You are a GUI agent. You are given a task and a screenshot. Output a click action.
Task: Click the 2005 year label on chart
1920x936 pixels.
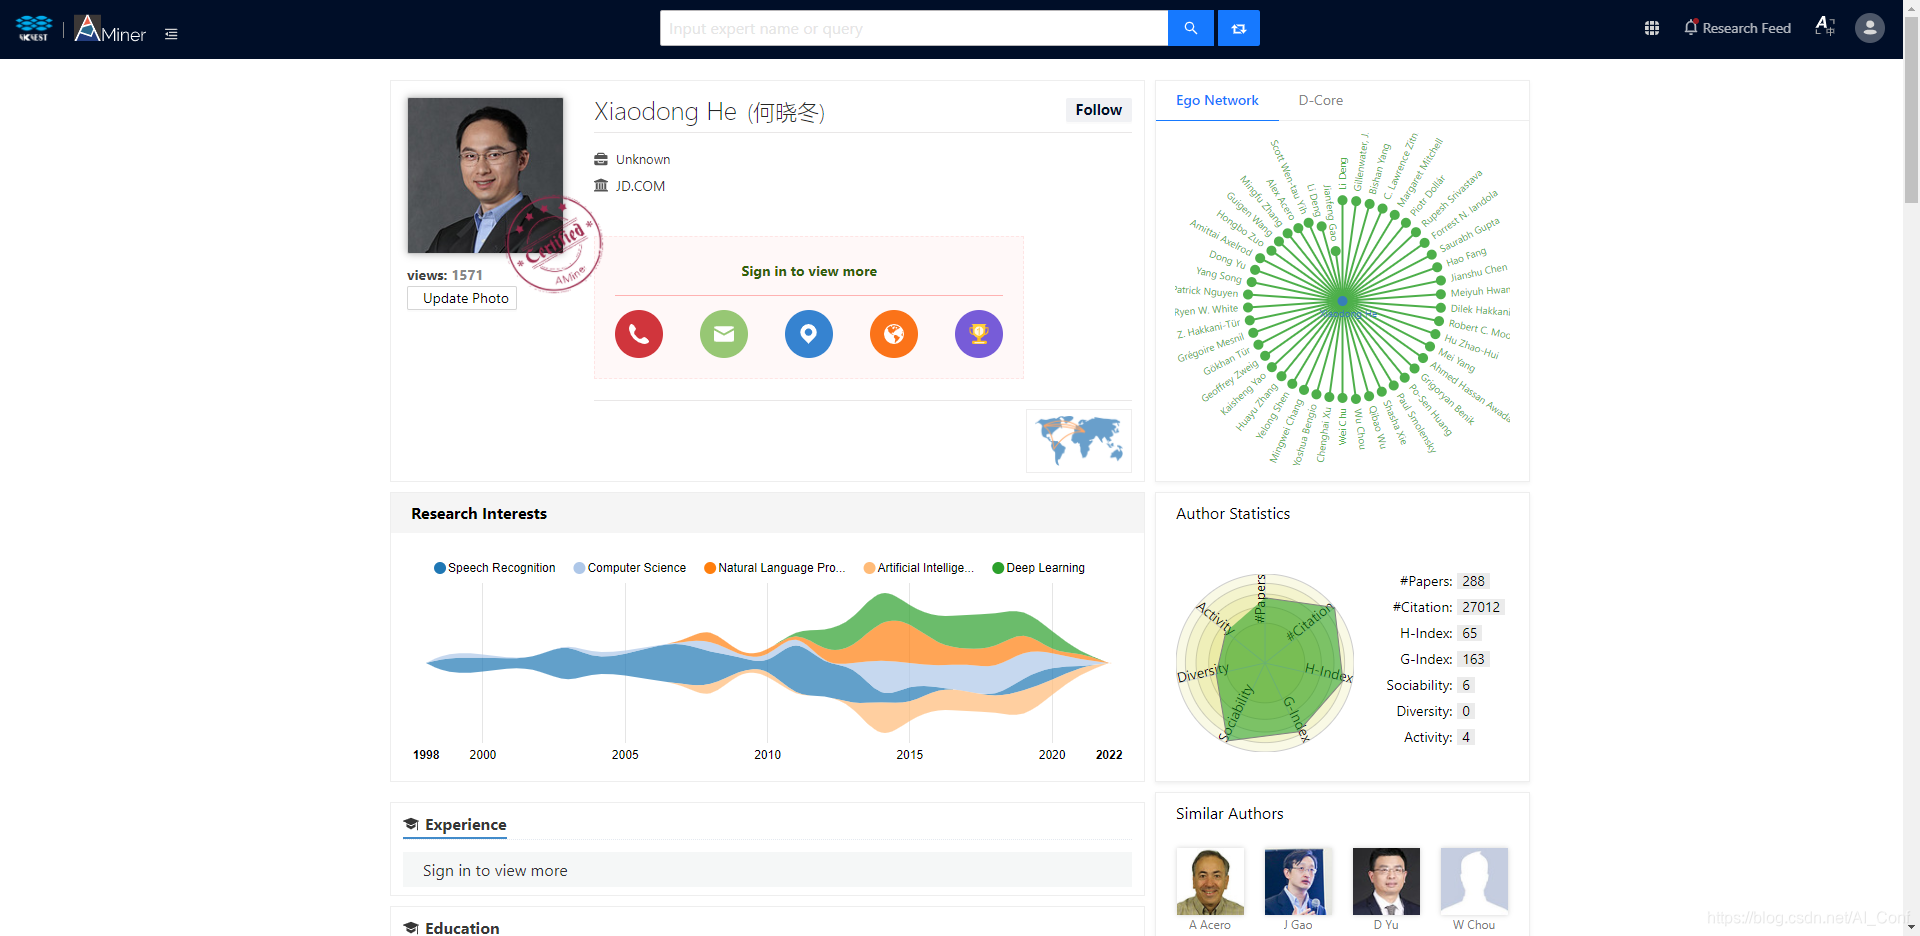pos(625,755)
